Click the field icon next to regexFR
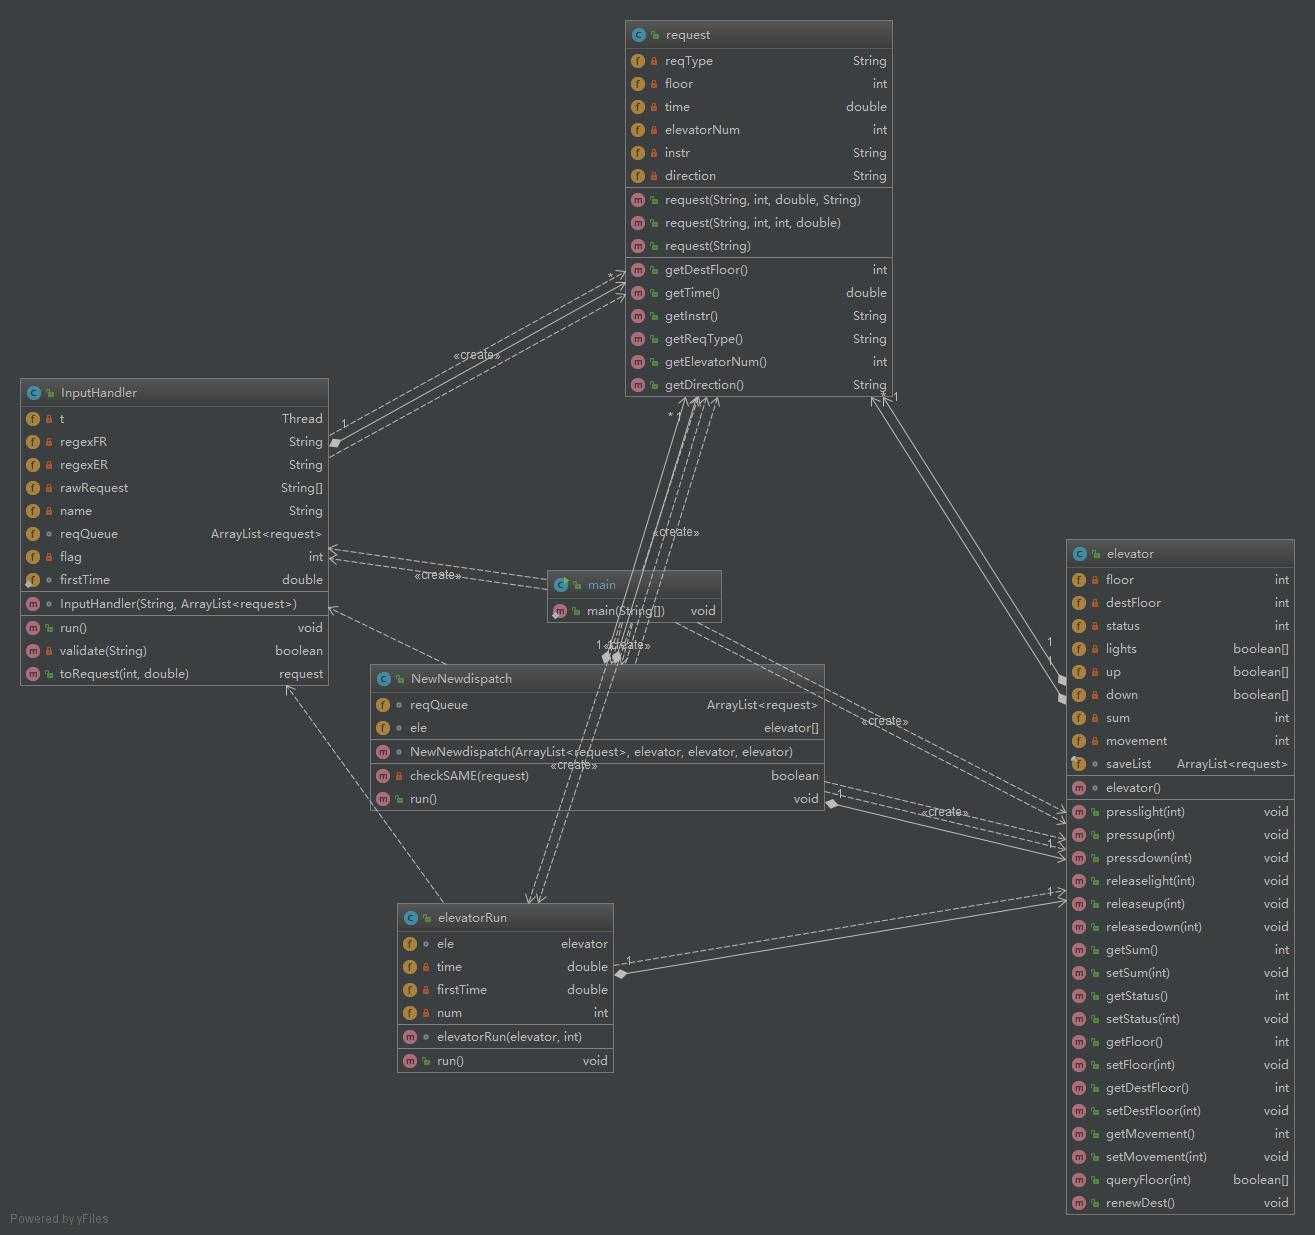 point(33,442)
